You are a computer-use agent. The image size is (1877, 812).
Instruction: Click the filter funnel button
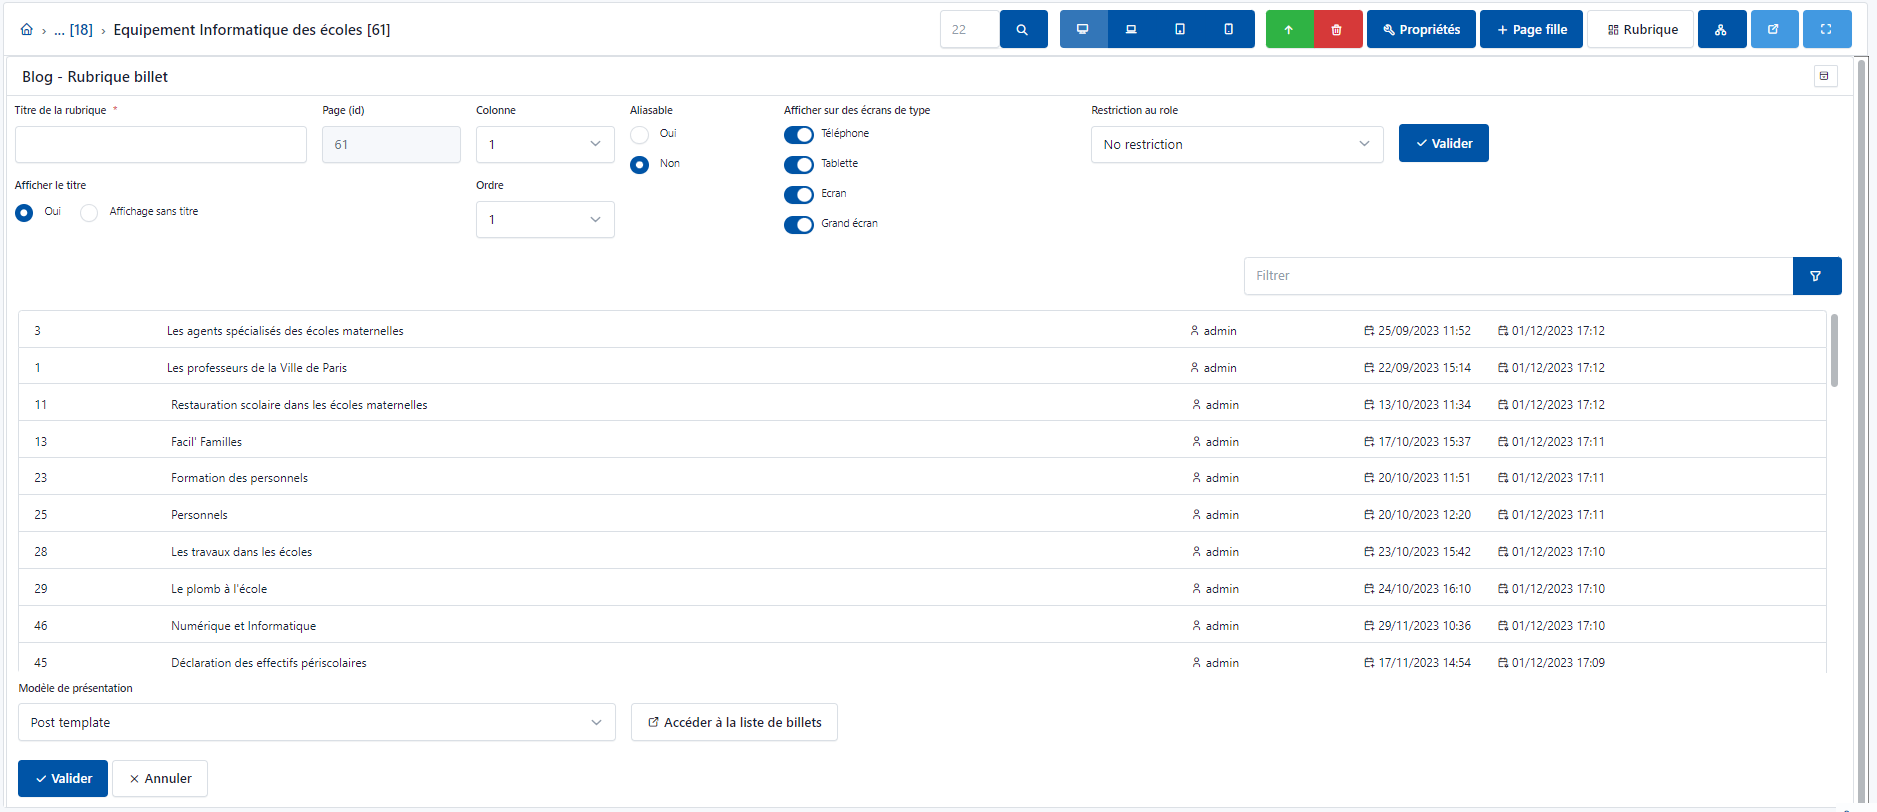1816,276
